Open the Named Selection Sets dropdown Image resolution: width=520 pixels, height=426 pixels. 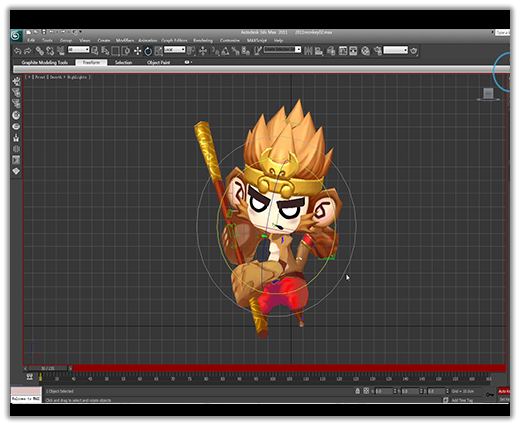[282, 50]
